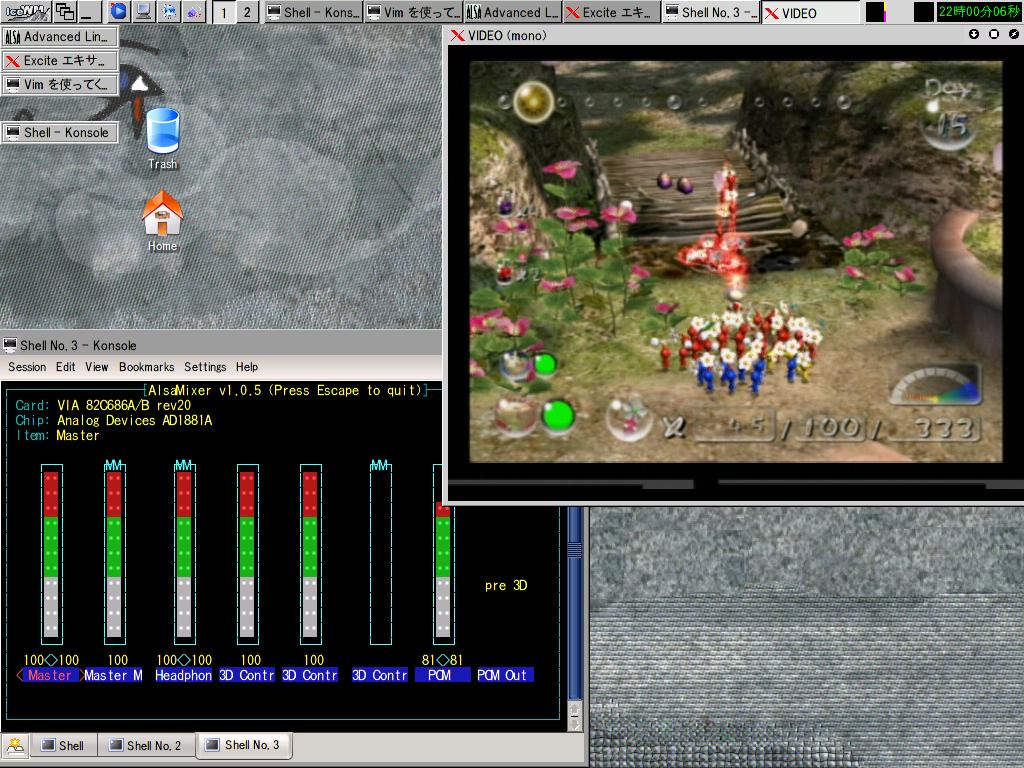The image size is (1024, 768).
Task: Open Bookmarks menu in Konsole
Action: pos(146,367)
